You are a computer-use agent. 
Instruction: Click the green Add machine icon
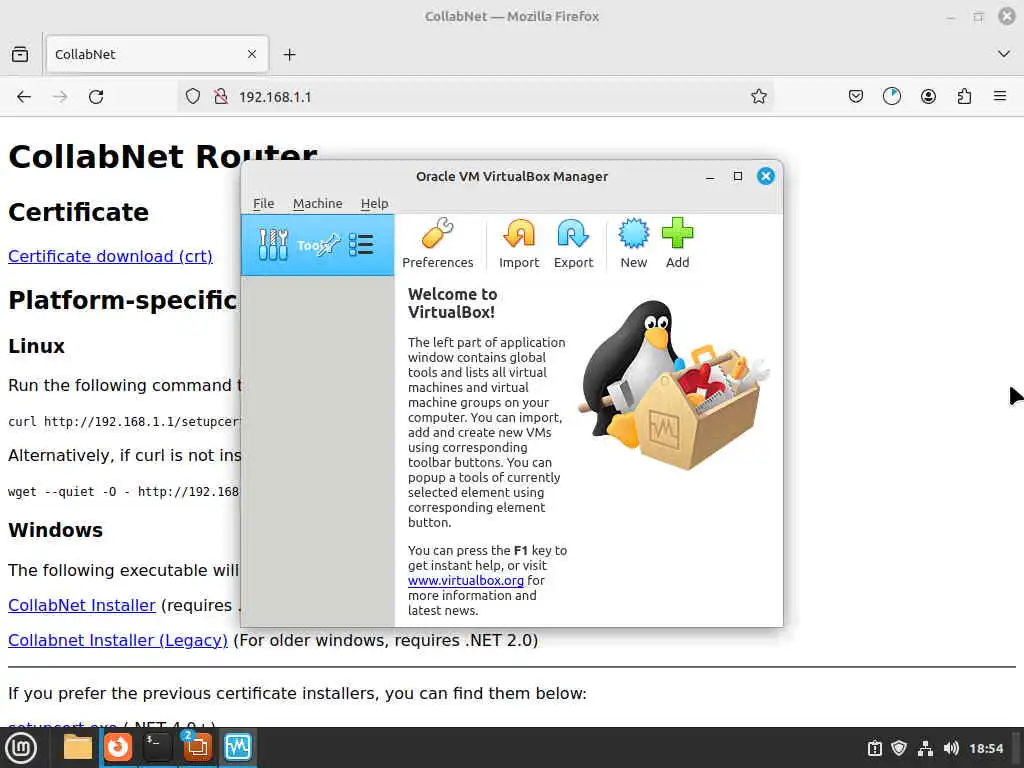pyautogui.click(x=677, y=243)
